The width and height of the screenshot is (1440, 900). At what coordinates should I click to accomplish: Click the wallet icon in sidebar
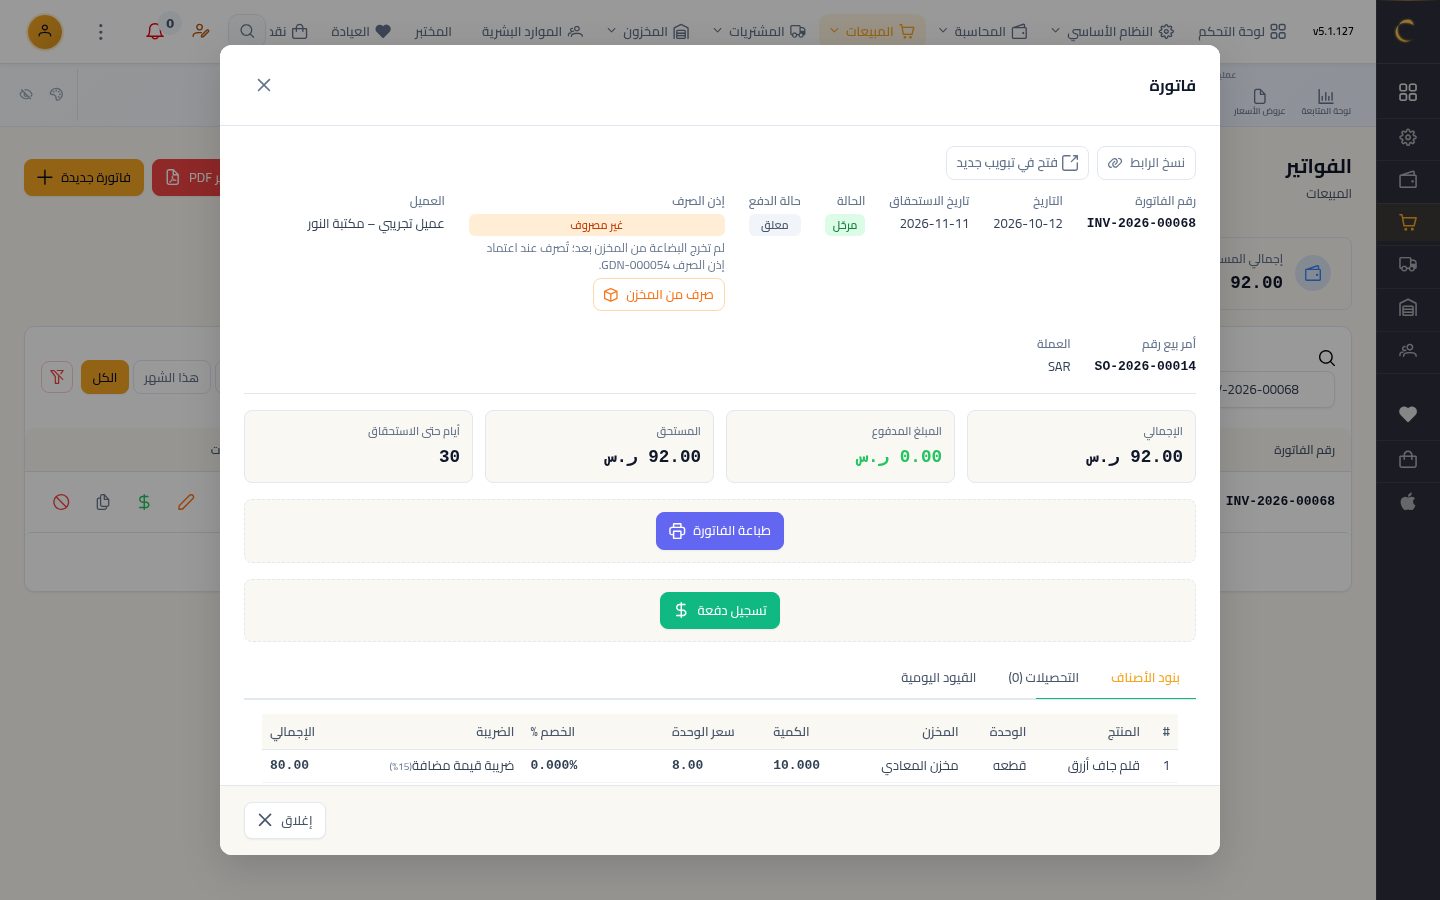(1408, 180)
